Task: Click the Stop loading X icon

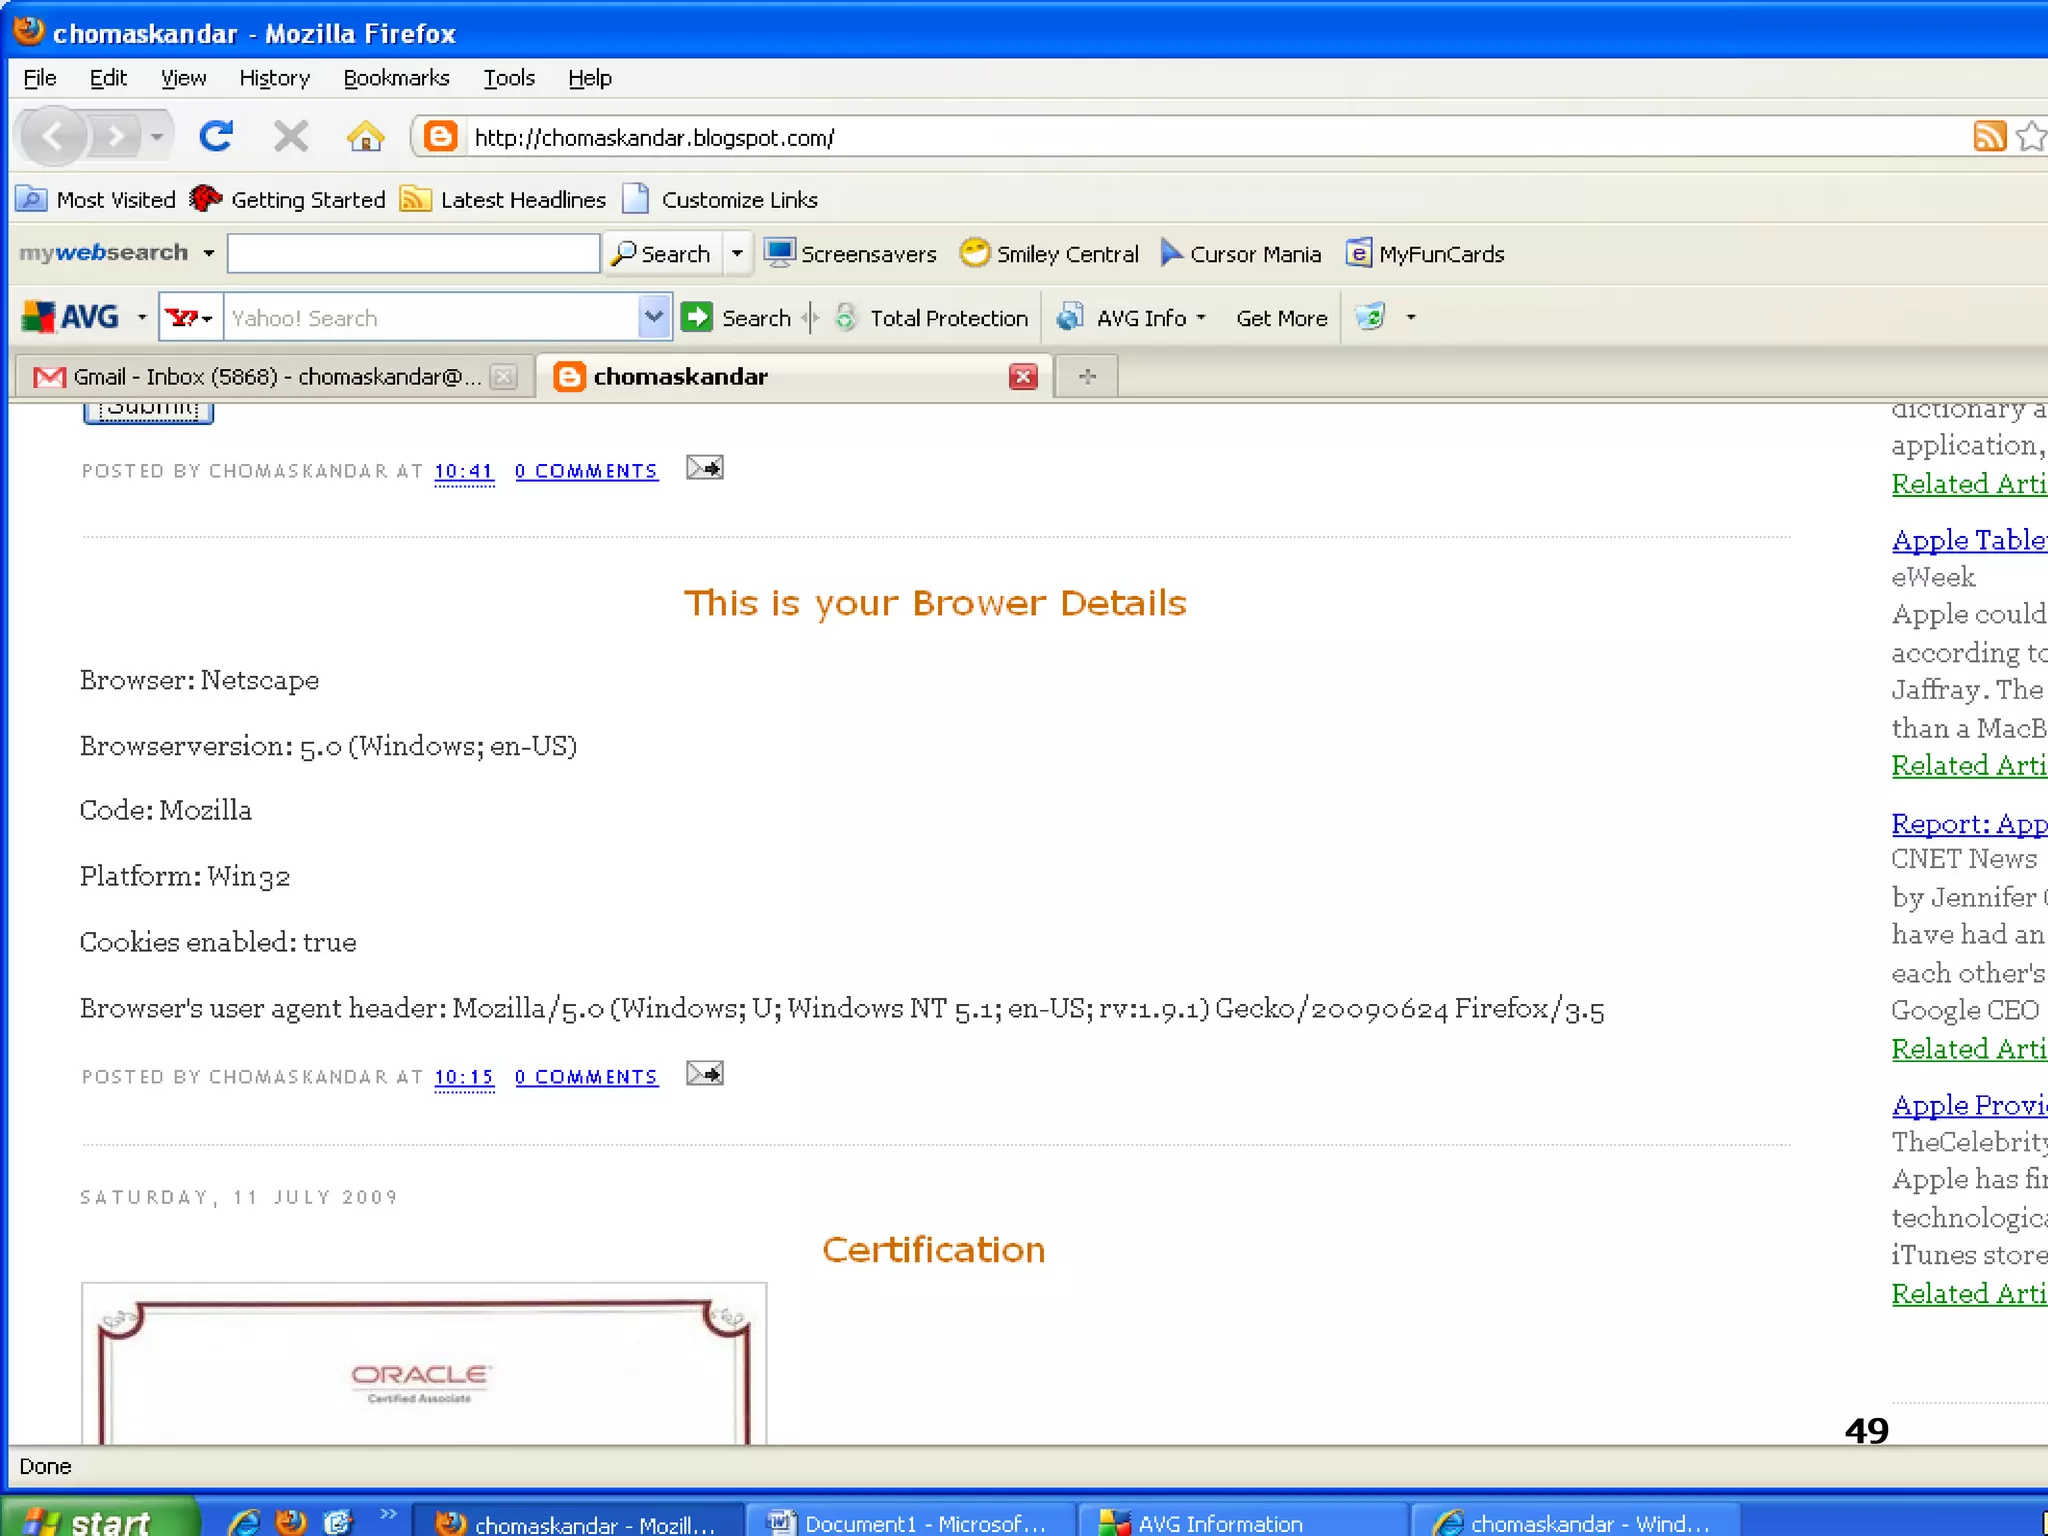Action: click(x=290, y=136)
